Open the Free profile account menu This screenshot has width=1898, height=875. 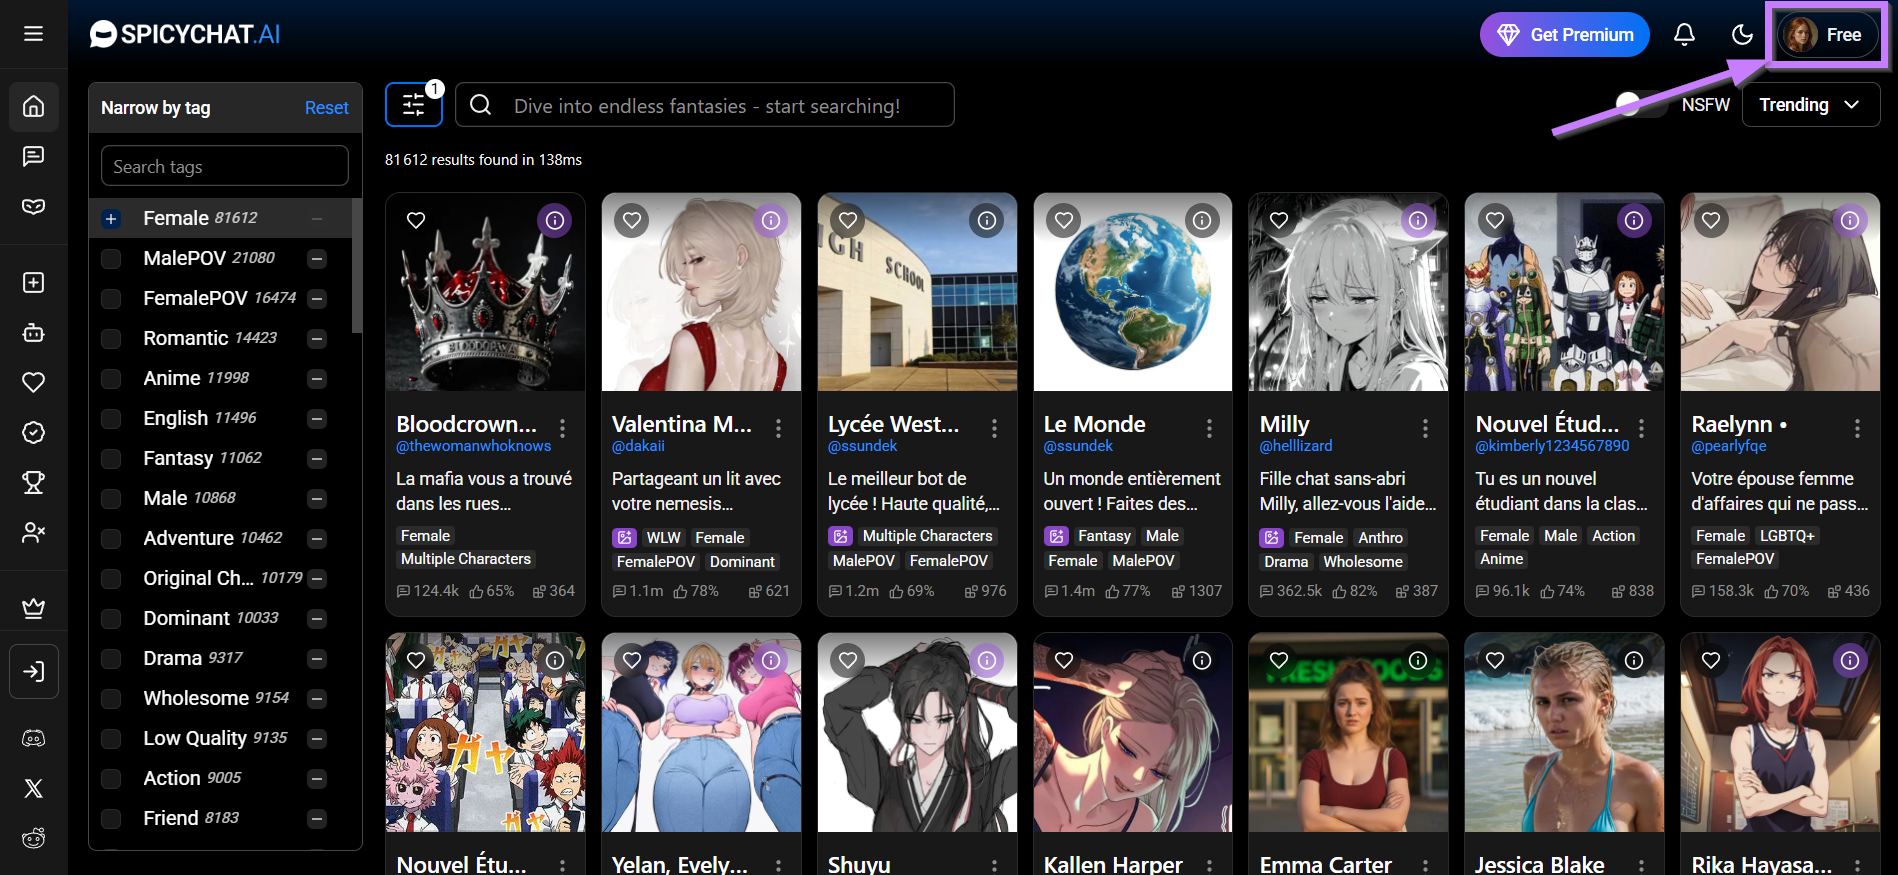click(1826, 35)
